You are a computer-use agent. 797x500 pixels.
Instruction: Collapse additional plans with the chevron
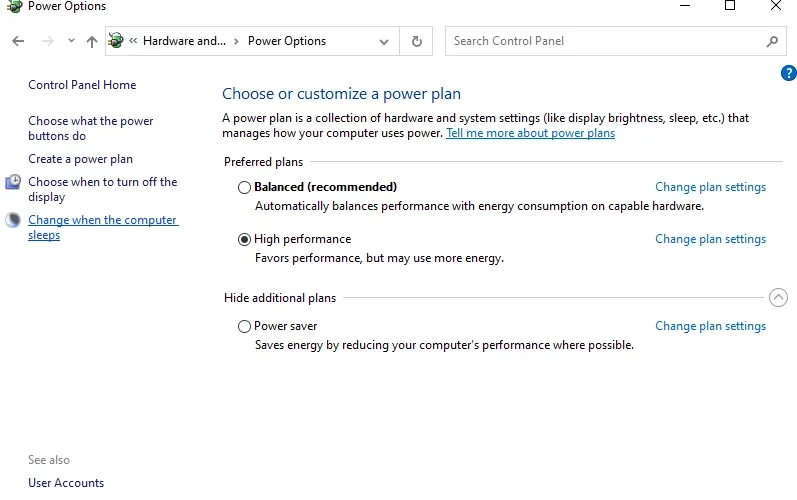778,298
